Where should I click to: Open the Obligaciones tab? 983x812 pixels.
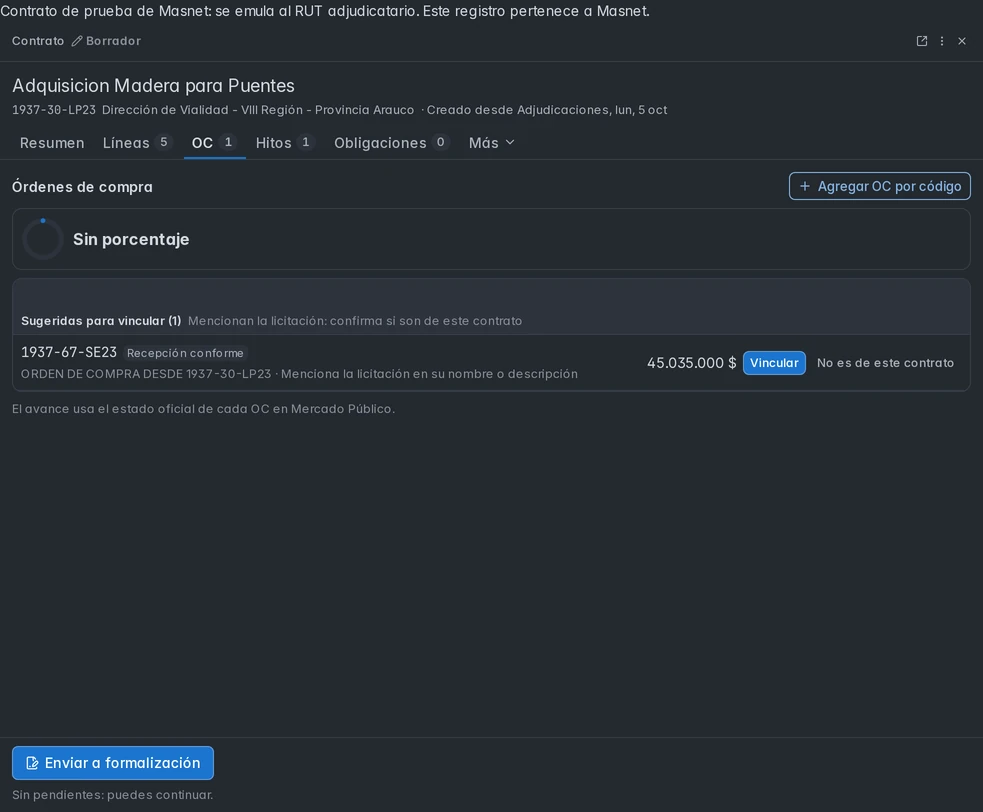pos(392,143)
